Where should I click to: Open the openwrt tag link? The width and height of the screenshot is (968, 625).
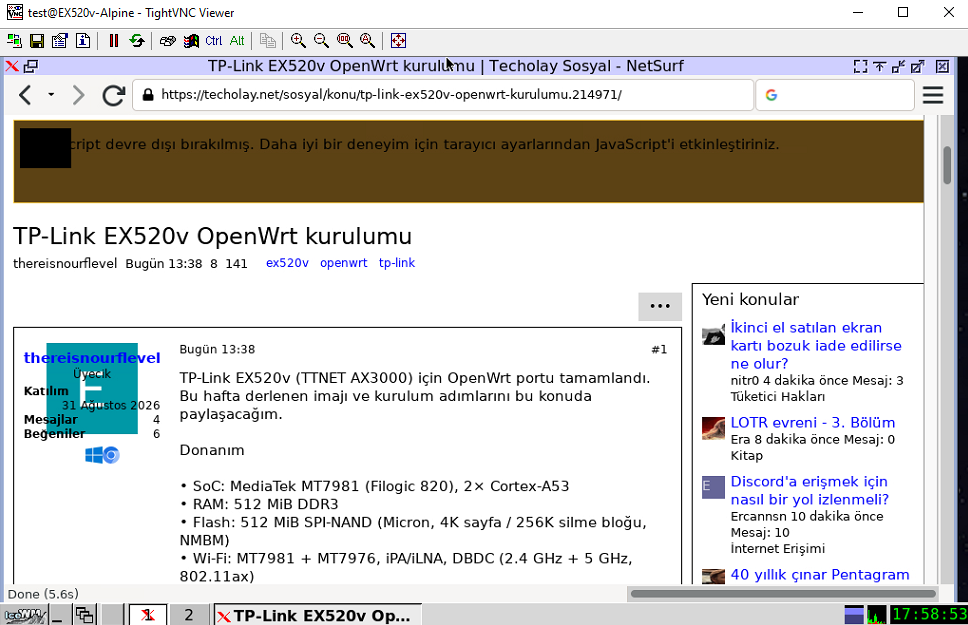[x=343, y=262]
